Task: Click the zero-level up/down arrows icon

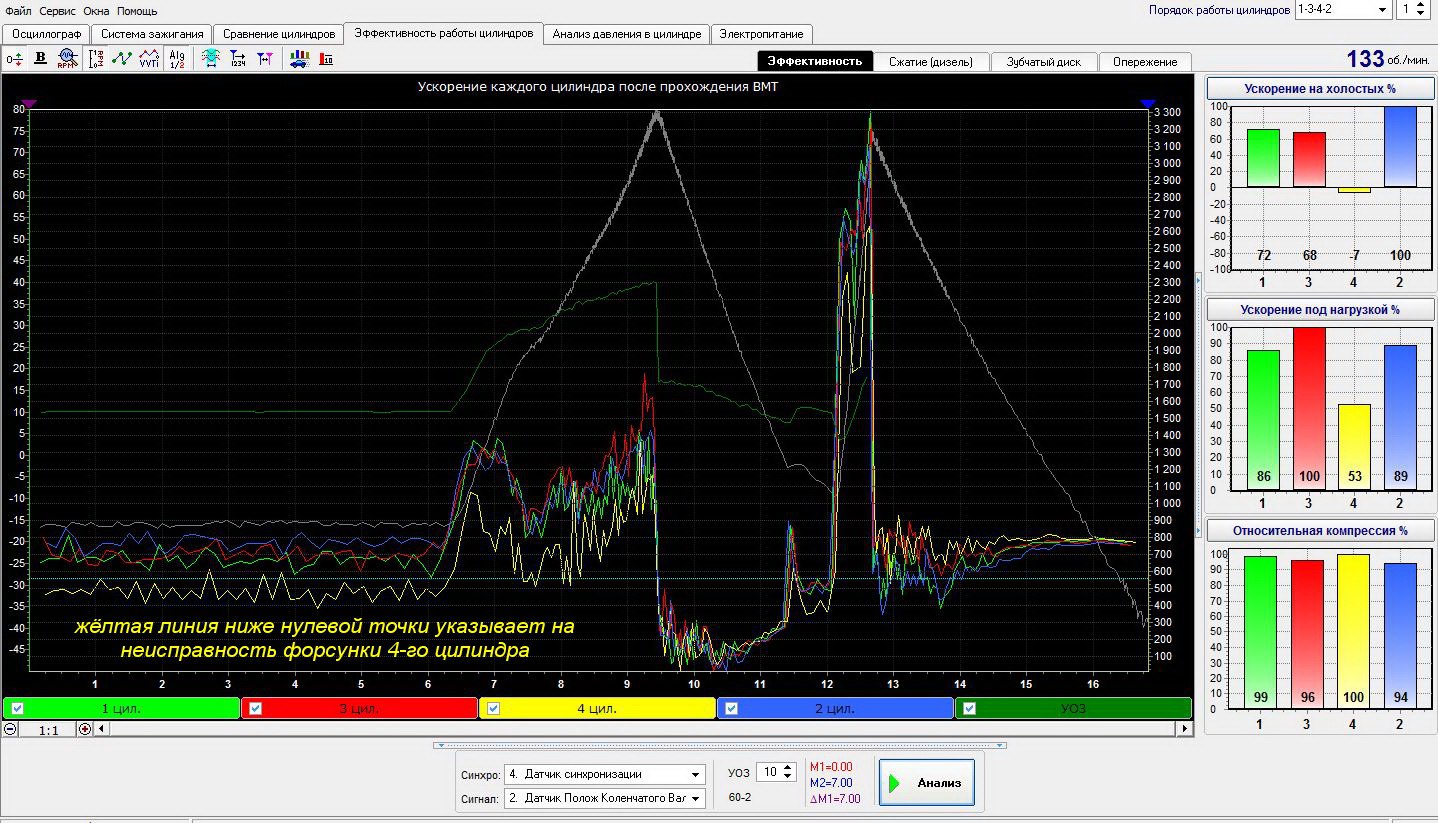Action: tap(14, 59)
